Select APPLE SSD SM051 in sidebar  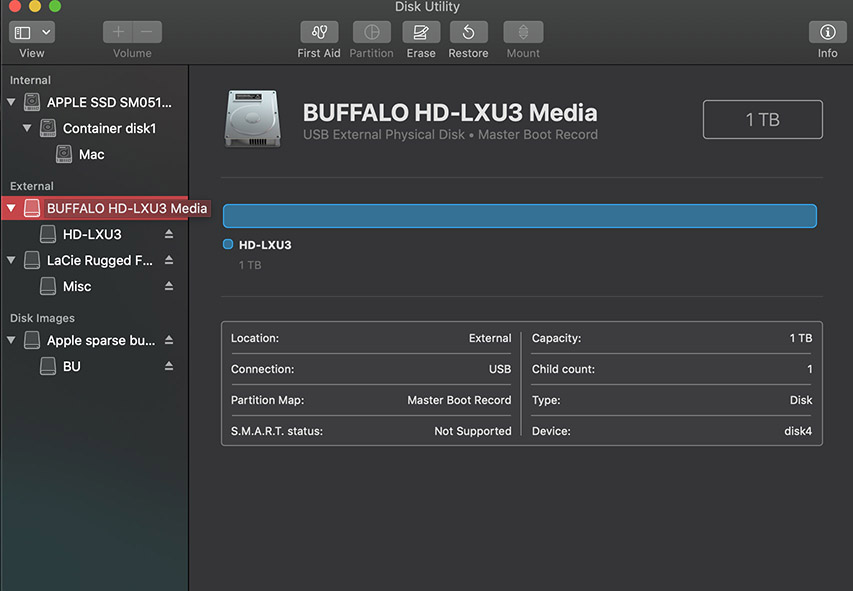pos(109,102)
